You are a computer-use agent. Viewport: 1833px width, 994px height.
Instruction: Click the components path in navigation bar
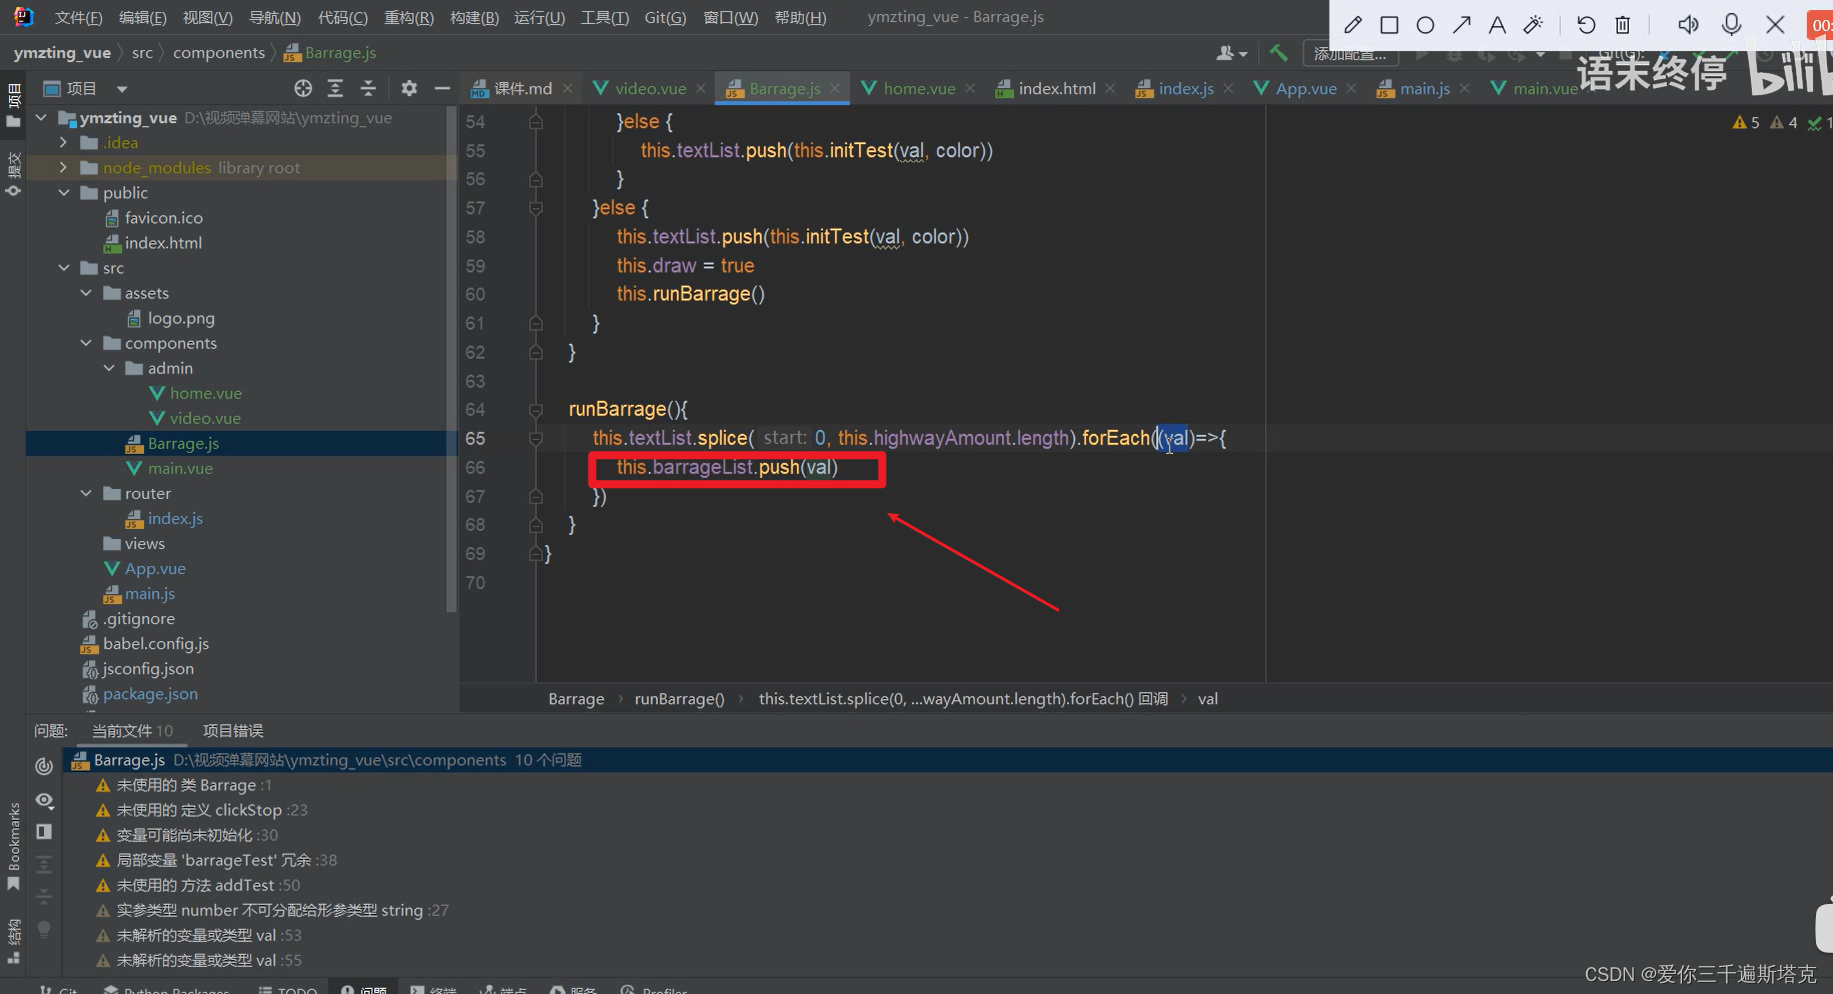[x=219, y=53]
